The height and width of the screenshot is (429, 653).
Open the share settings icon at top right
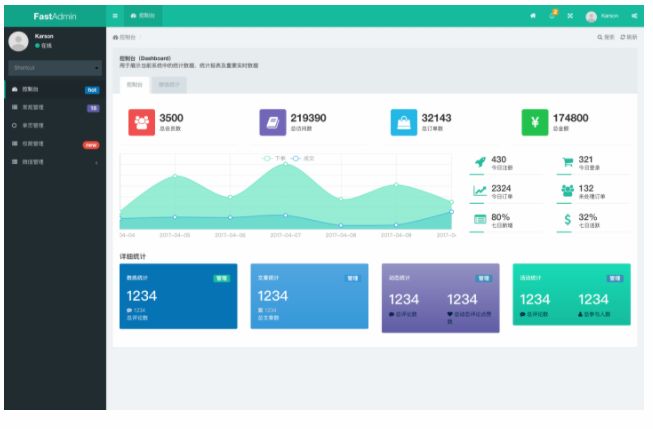click(634, 16)
